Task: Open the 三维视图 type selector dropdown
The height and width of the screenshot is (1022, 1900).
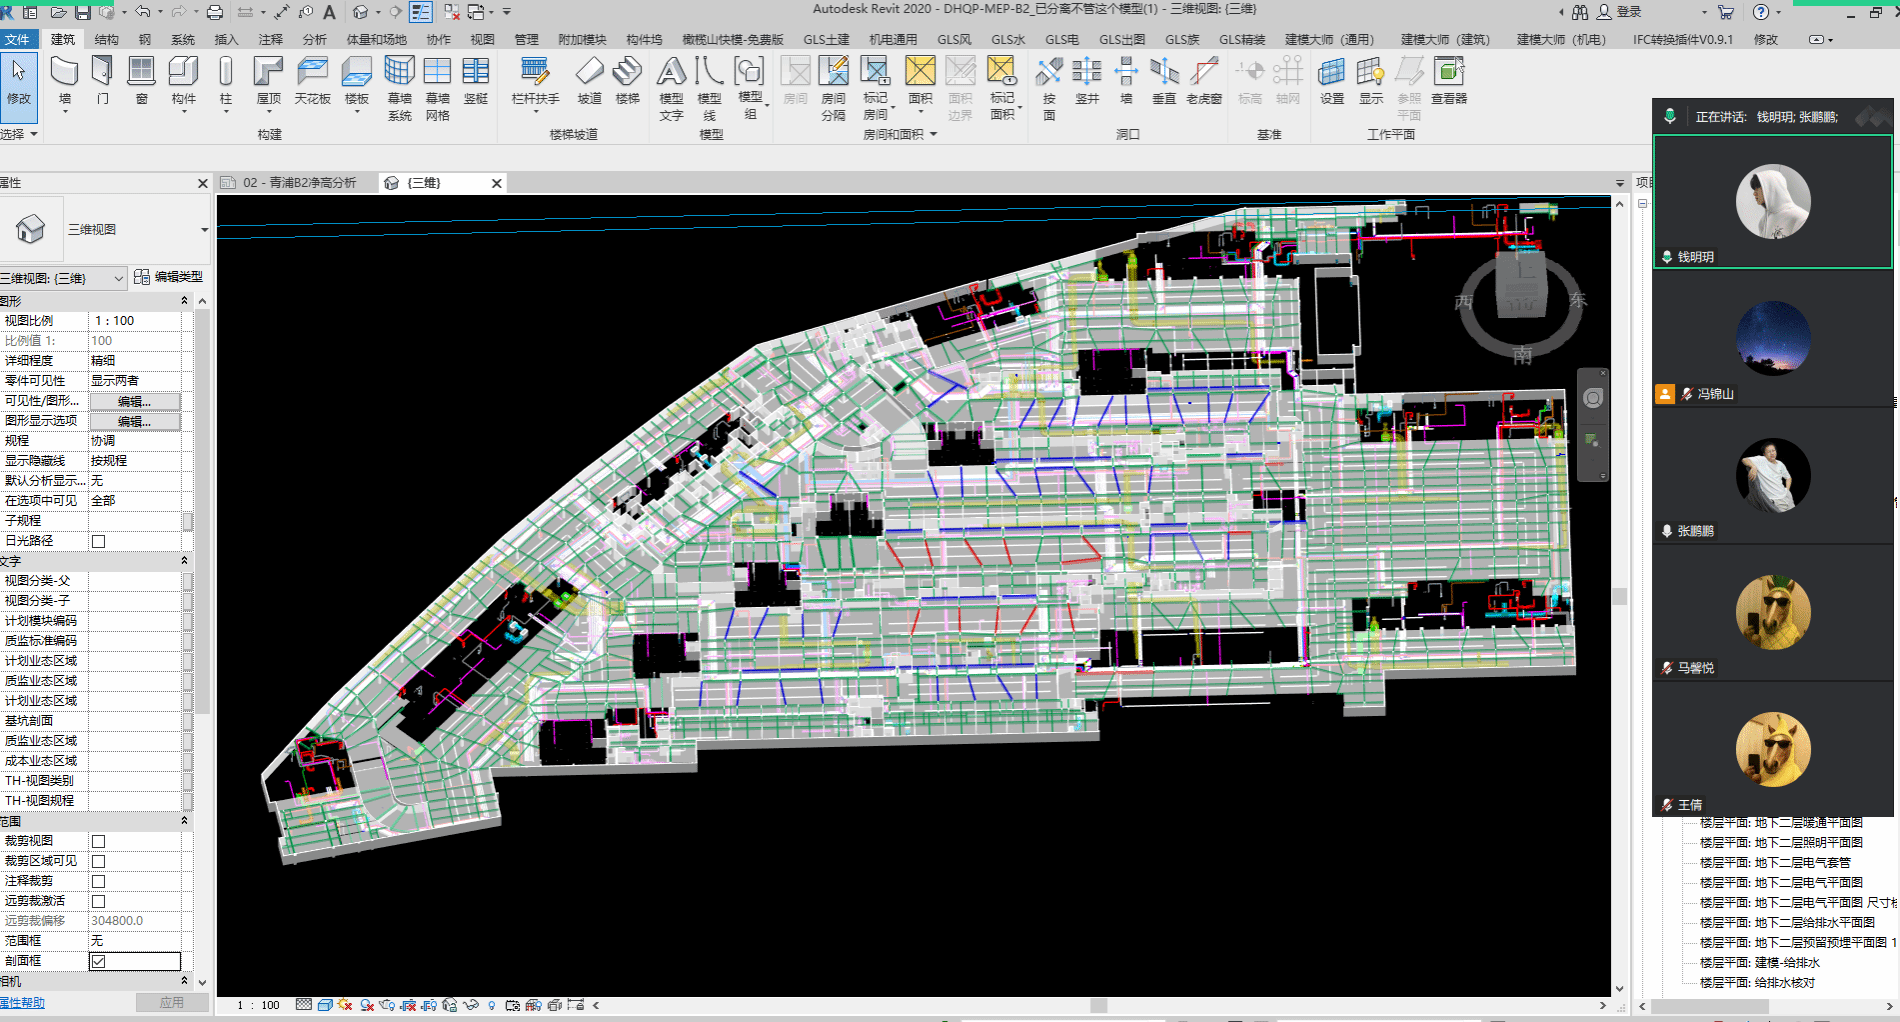Action: pyautogui.click(x=204, y=230)
